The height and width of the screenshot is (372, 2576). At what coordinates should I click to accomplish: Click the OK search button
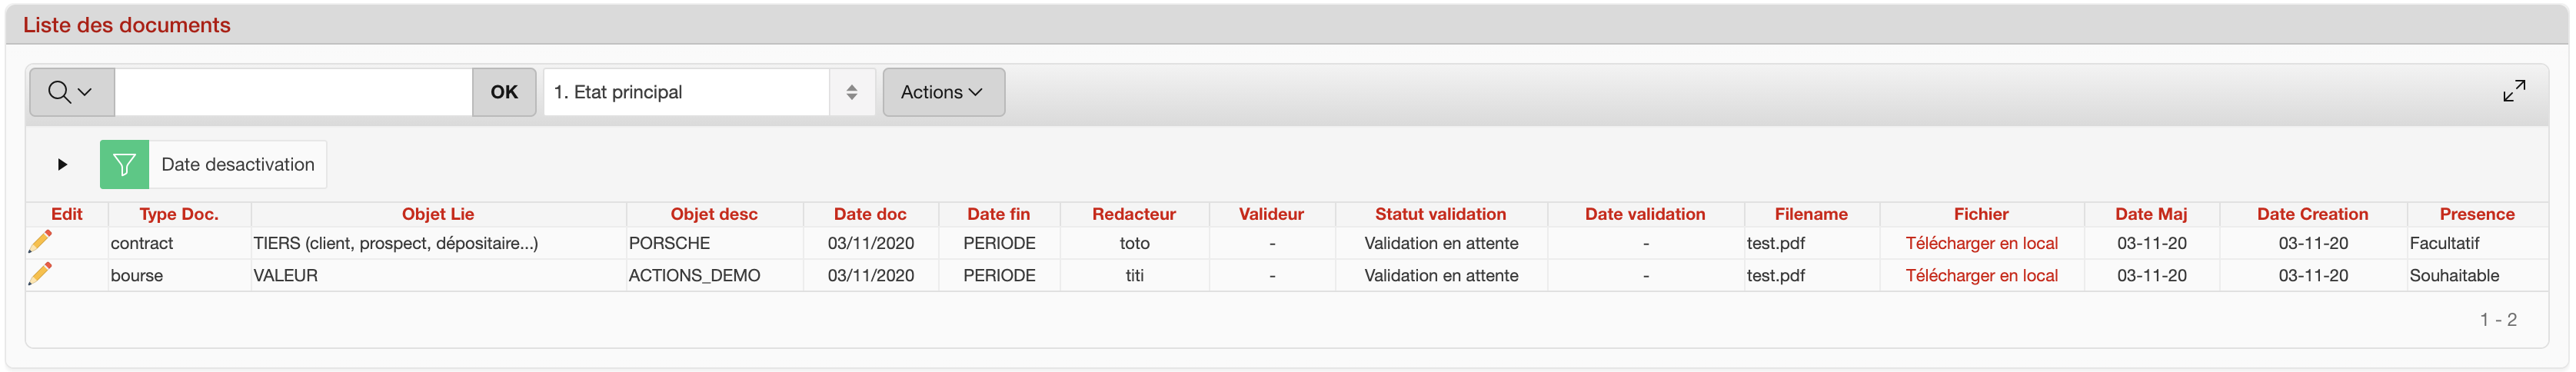coord(504,92)
